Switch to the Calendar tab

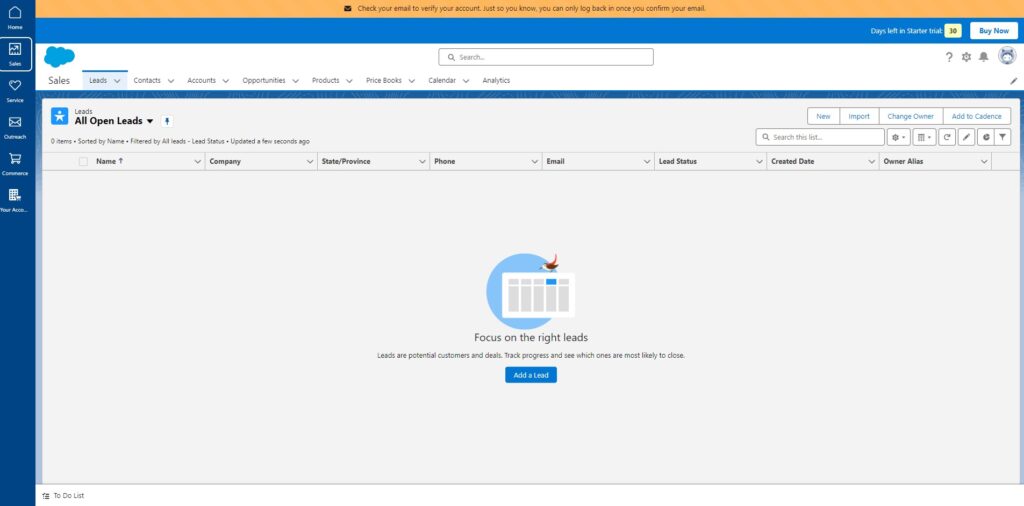[x=442, y=80]
